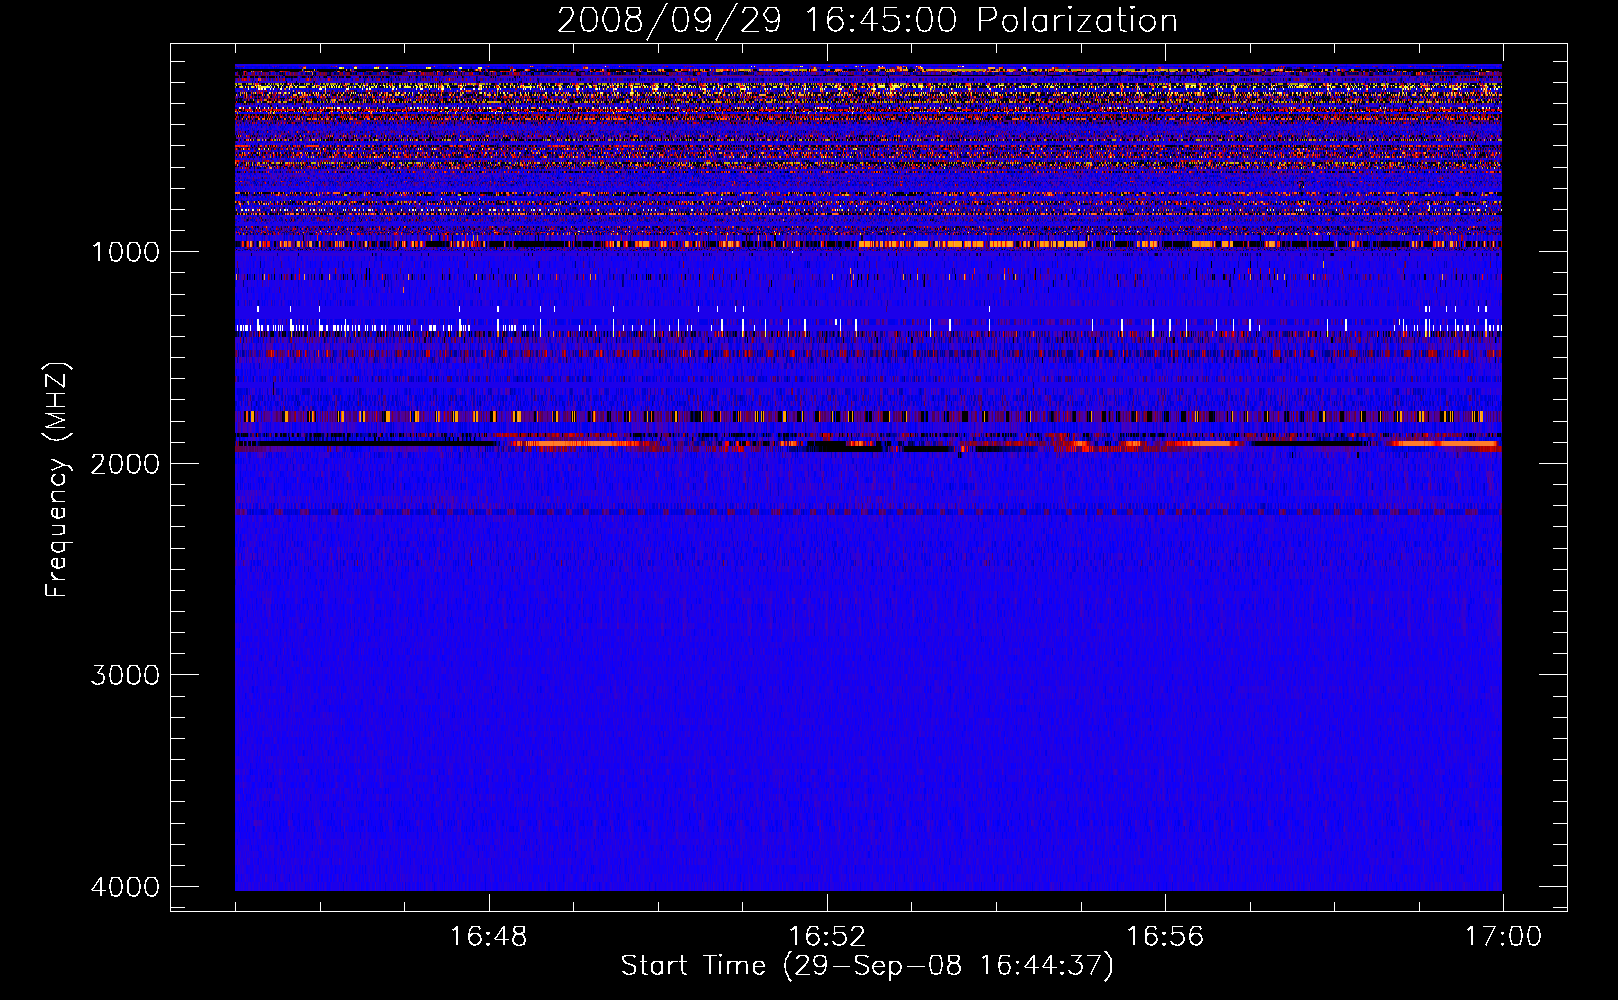Click the orange-black striped band near 1780 MHz
The height and width of the screenshot is (1000, 1618).
pos(868,416)
